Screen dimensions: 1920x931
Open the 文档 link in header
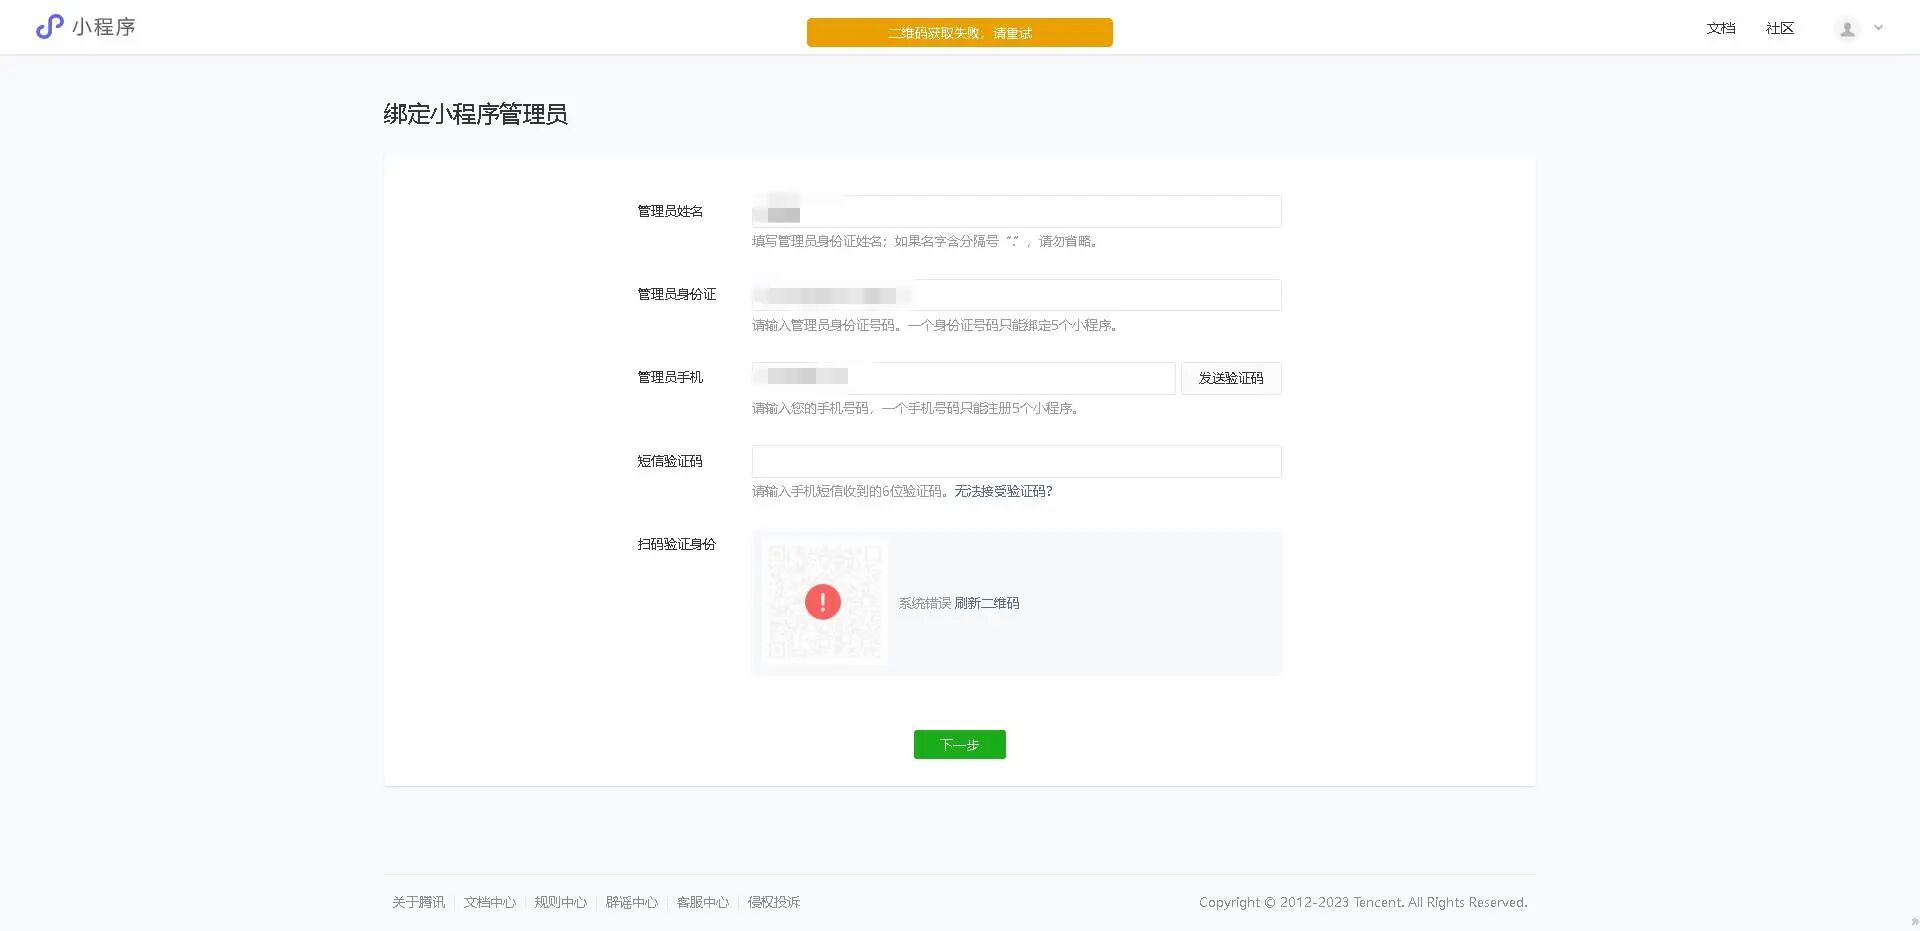pyautogui.click(x=1721, y=28)
